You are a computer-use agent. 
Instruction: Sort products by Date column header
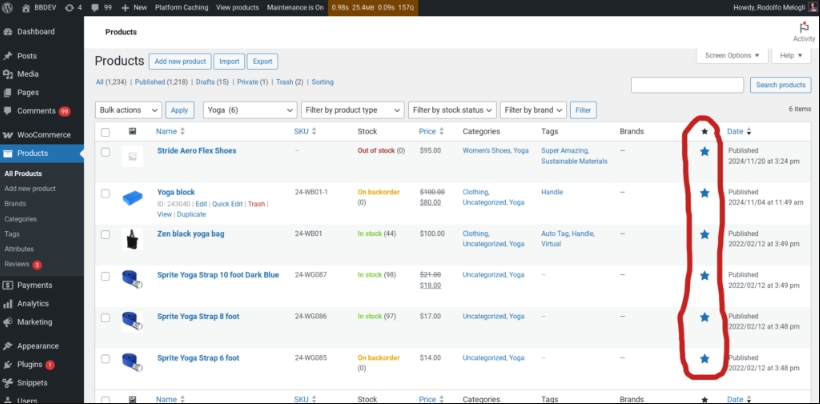(739, 132)
